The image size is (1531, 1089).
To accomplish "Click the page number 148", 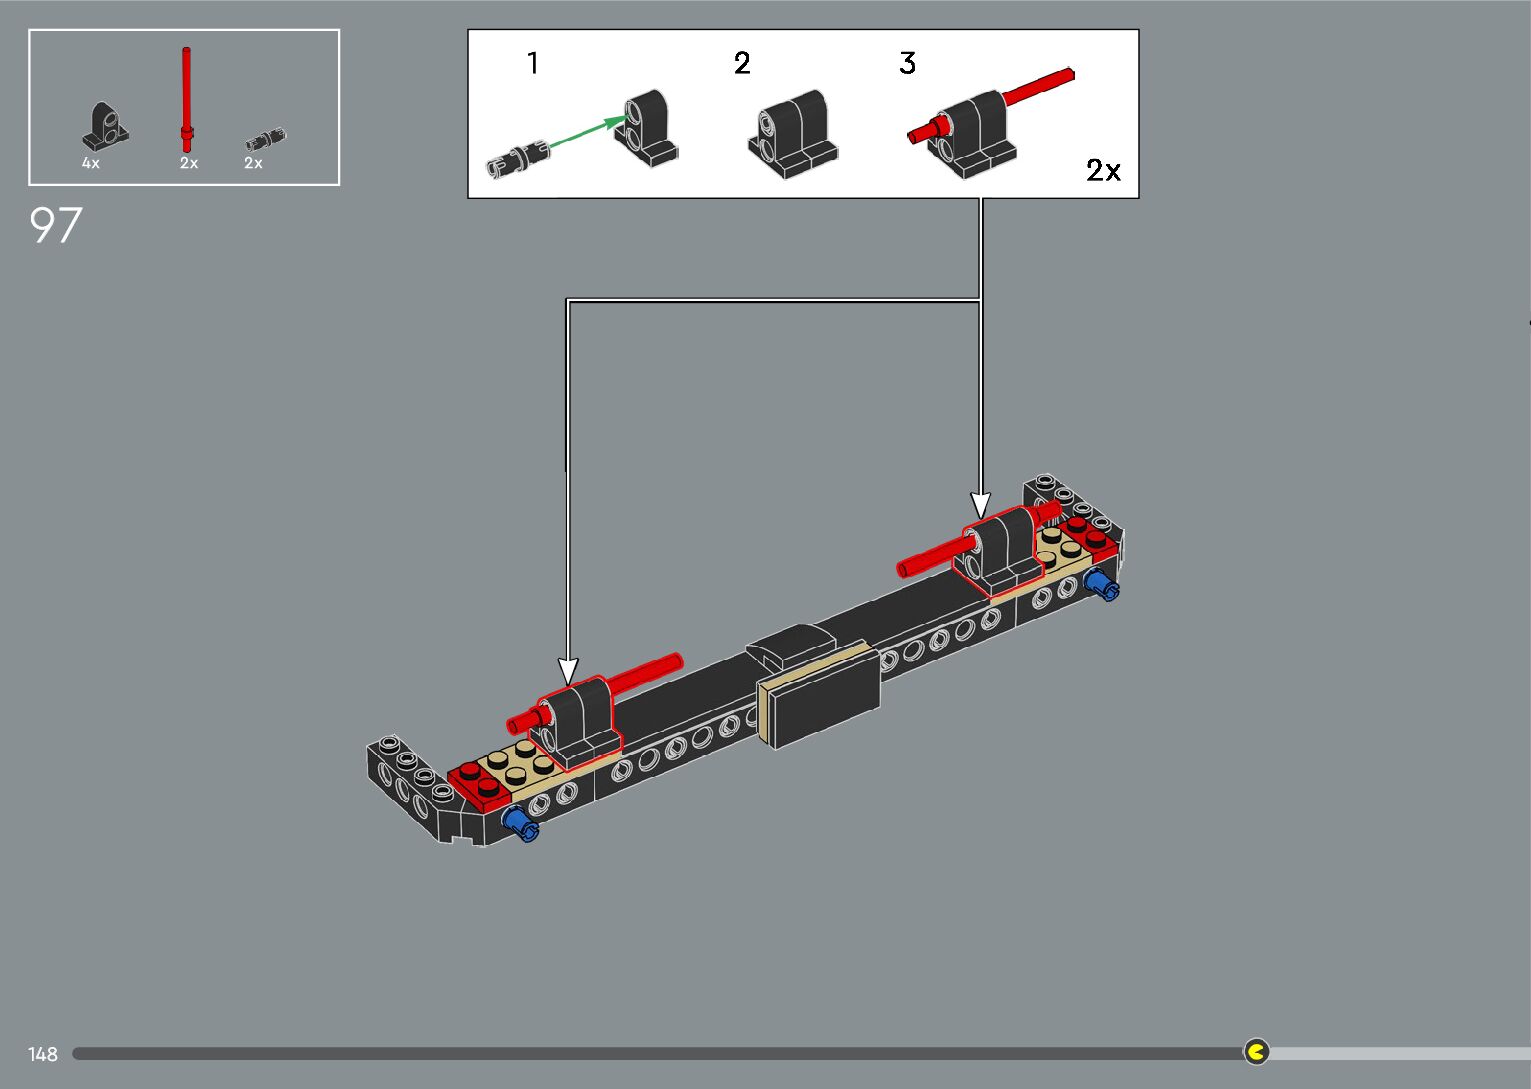I will coord(43,1054).
